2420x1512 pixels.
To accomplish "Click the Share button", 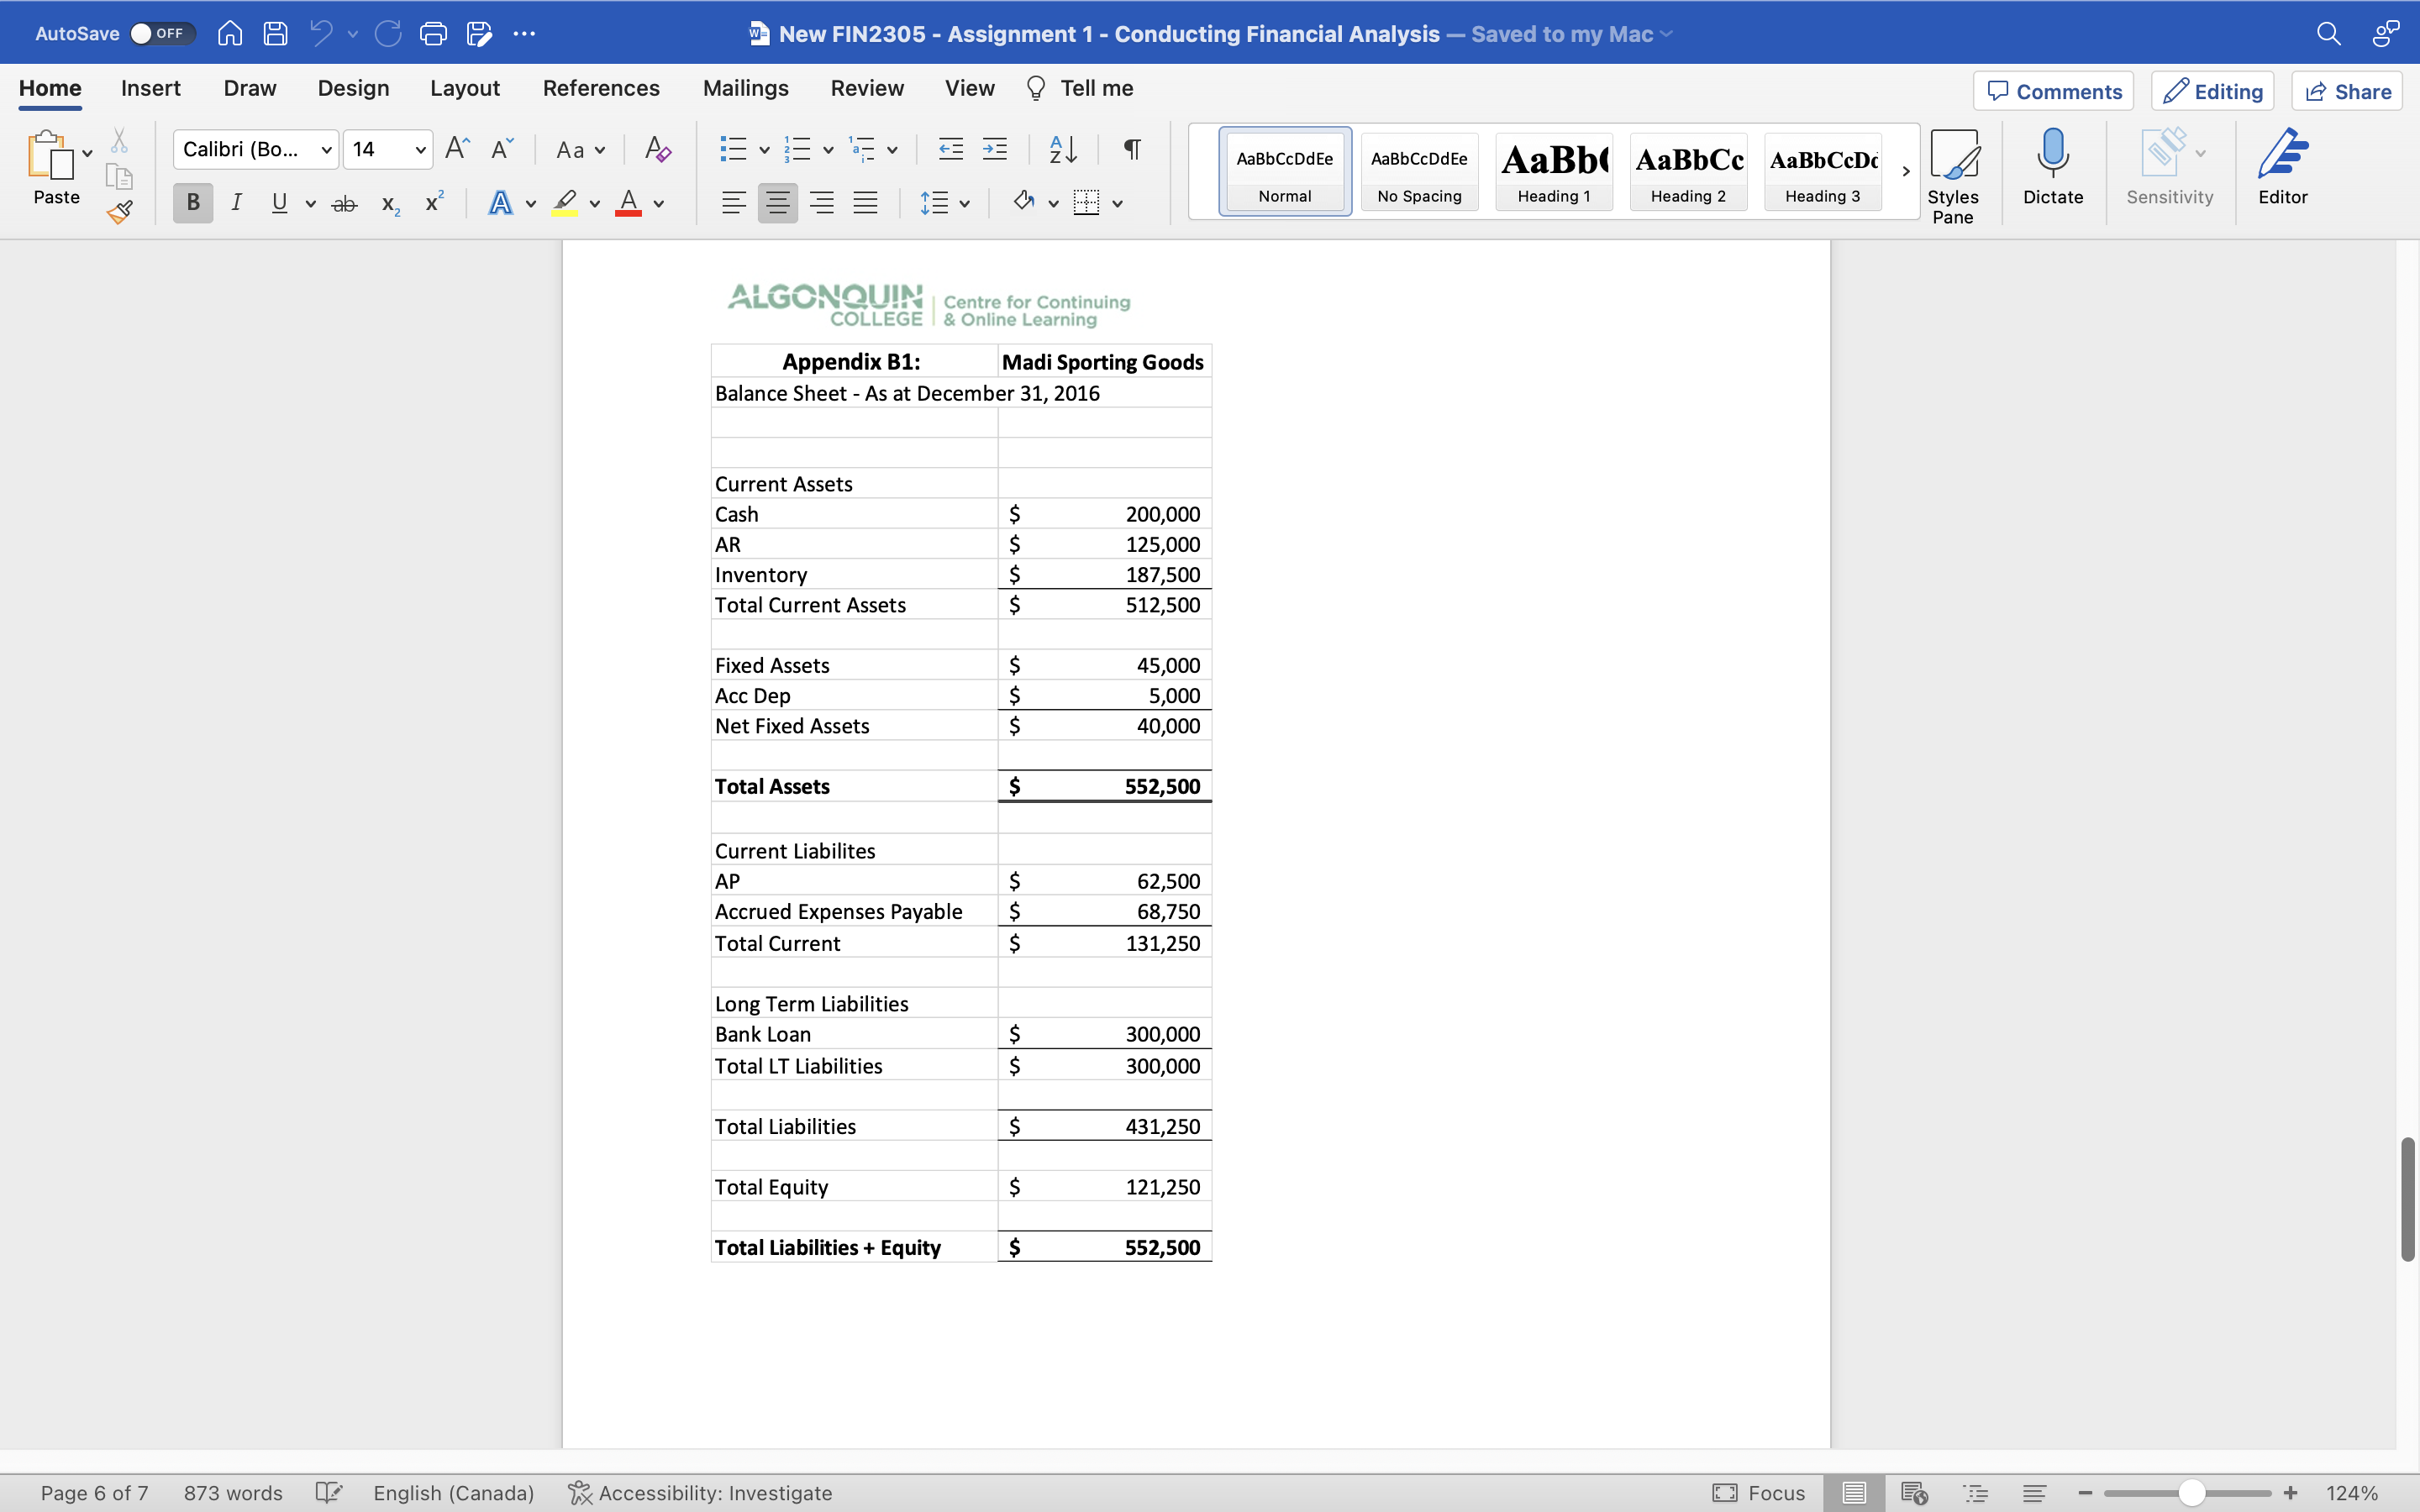I will tap(2347, 91).
